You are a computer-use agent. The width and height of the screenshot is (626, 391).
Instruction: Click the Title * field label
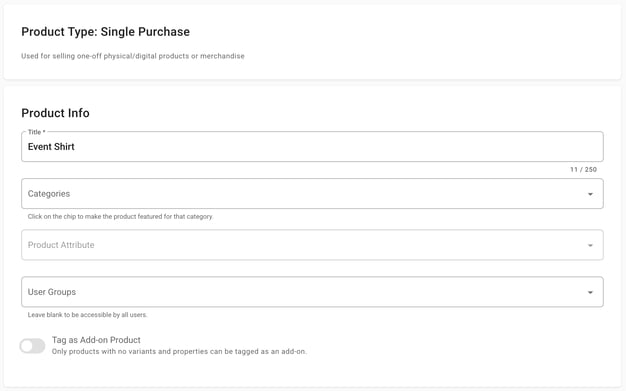36,132
